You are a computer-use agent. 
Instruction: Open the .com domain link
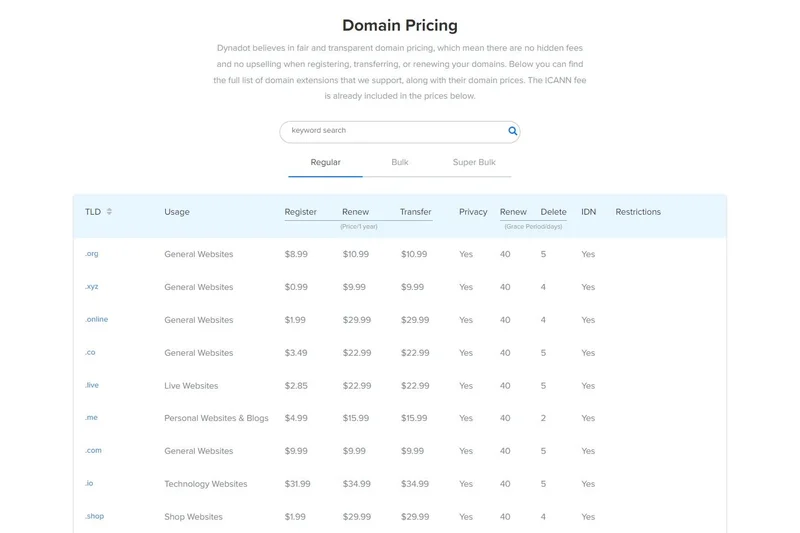point(93,451)
